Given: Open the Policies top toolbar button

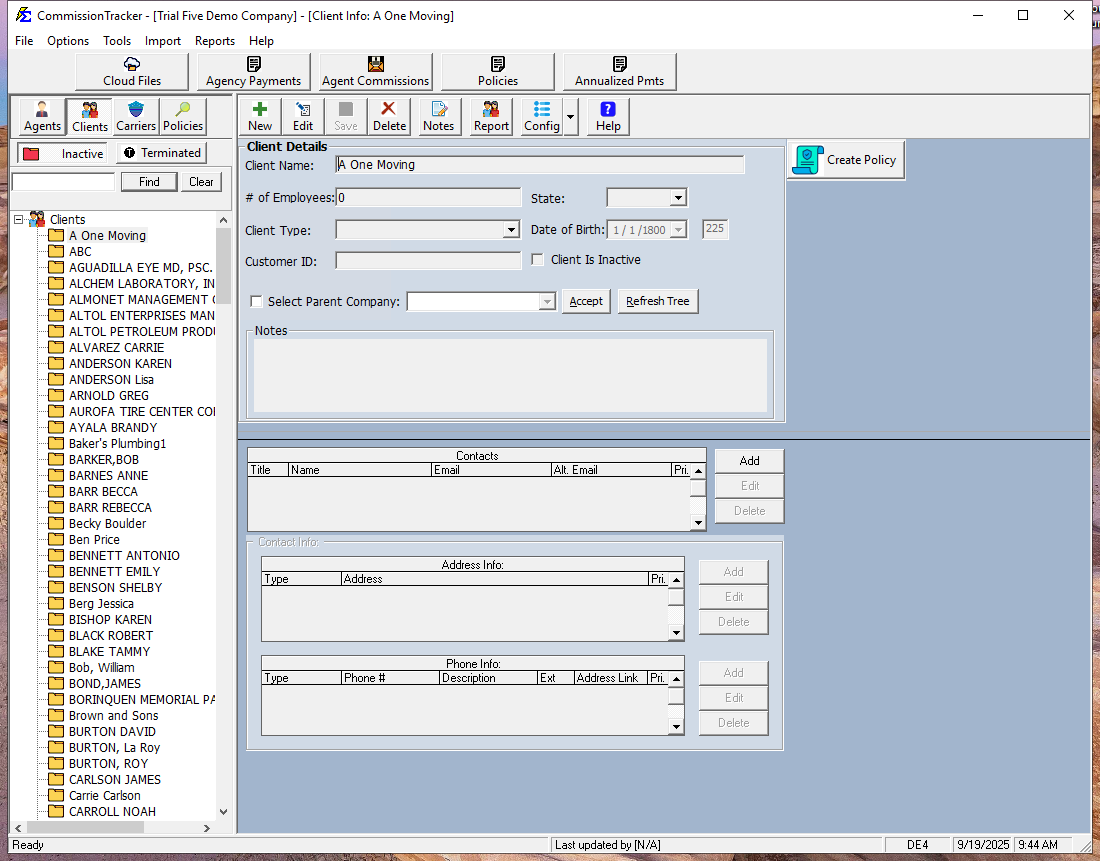Looking at the screenshot, I should [x=497, y=72].
